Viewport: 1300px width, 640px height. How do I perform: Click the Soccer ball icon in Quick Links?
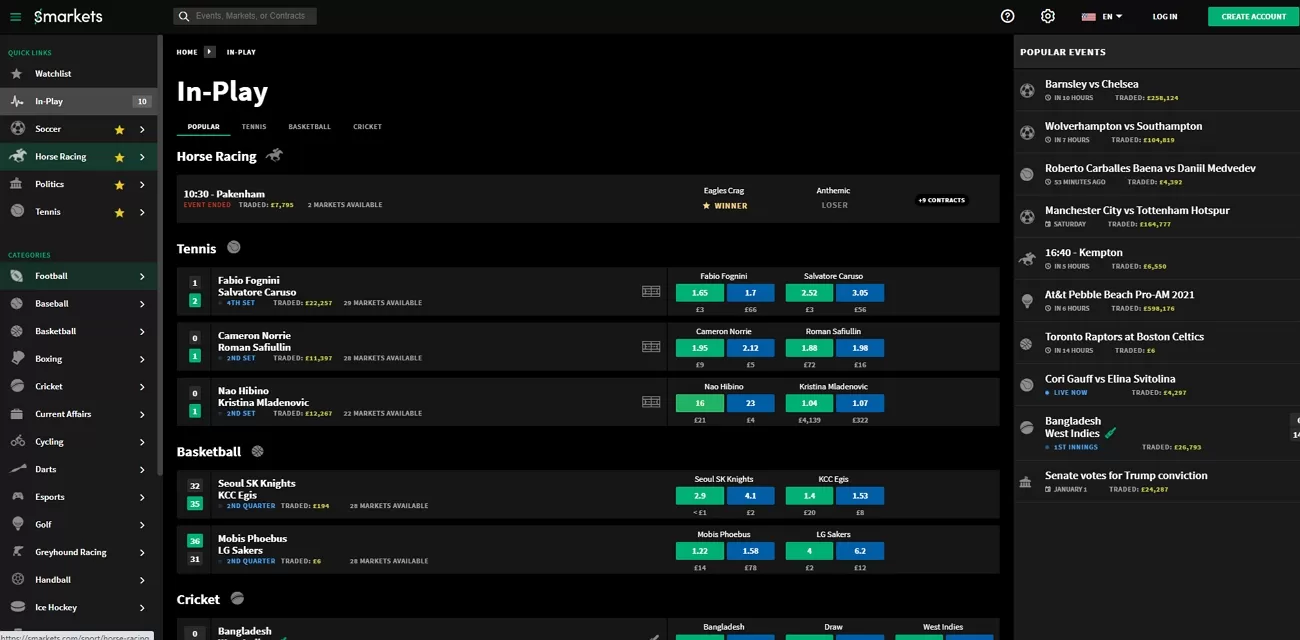[17, 129]
